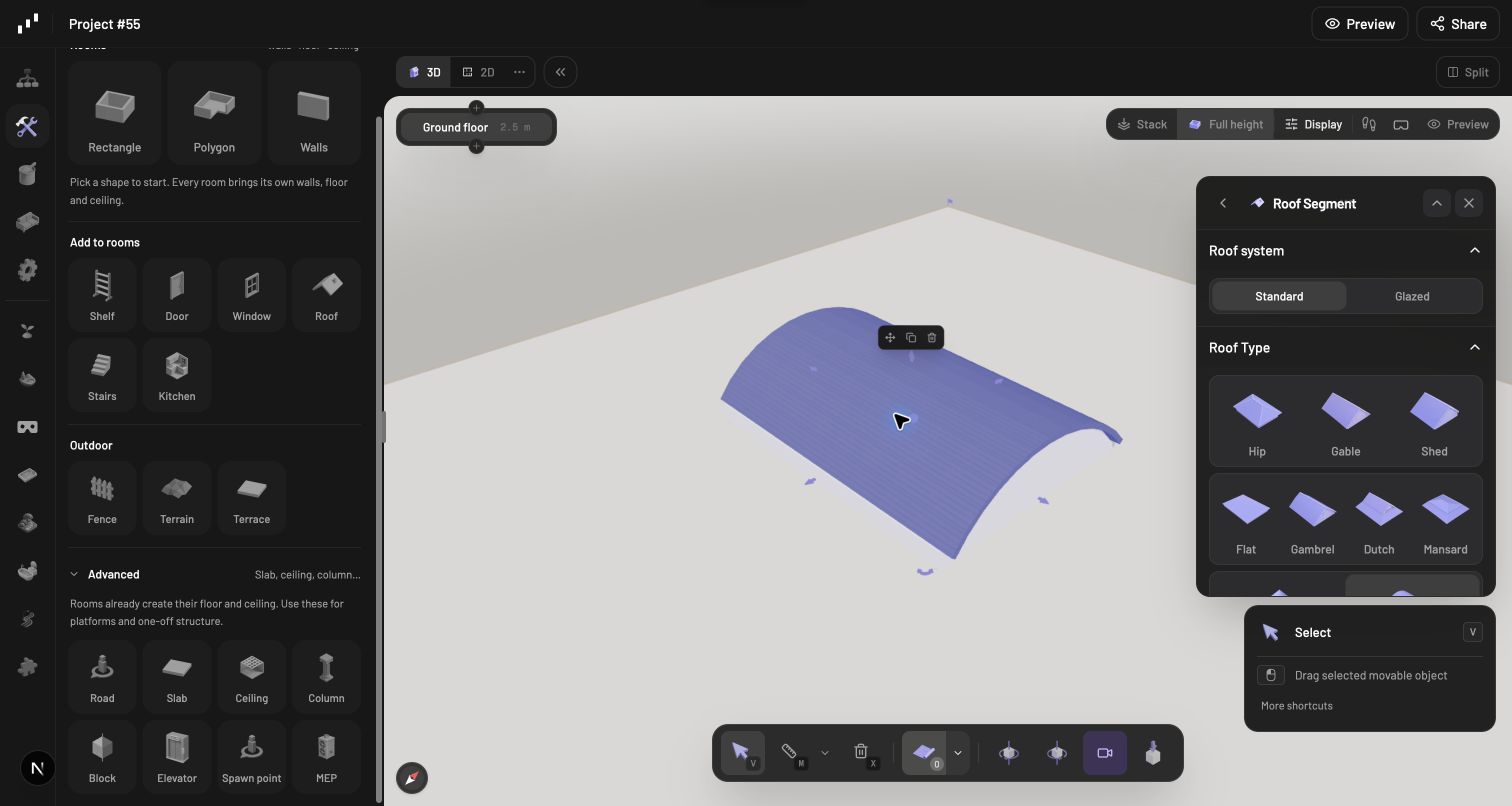1512x806 pixels.
Task: Switch to 2D view tab
Action: (x=478, y=72)
